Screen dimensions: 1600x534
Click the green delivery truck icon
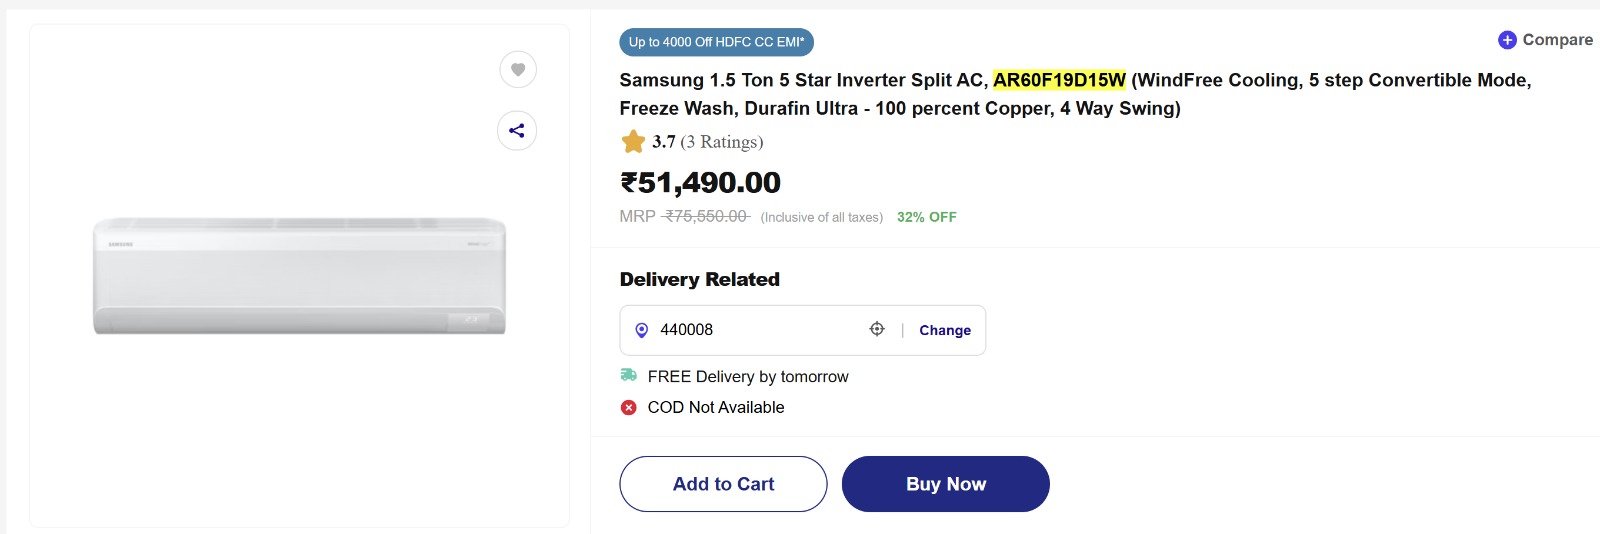[629, 376]
